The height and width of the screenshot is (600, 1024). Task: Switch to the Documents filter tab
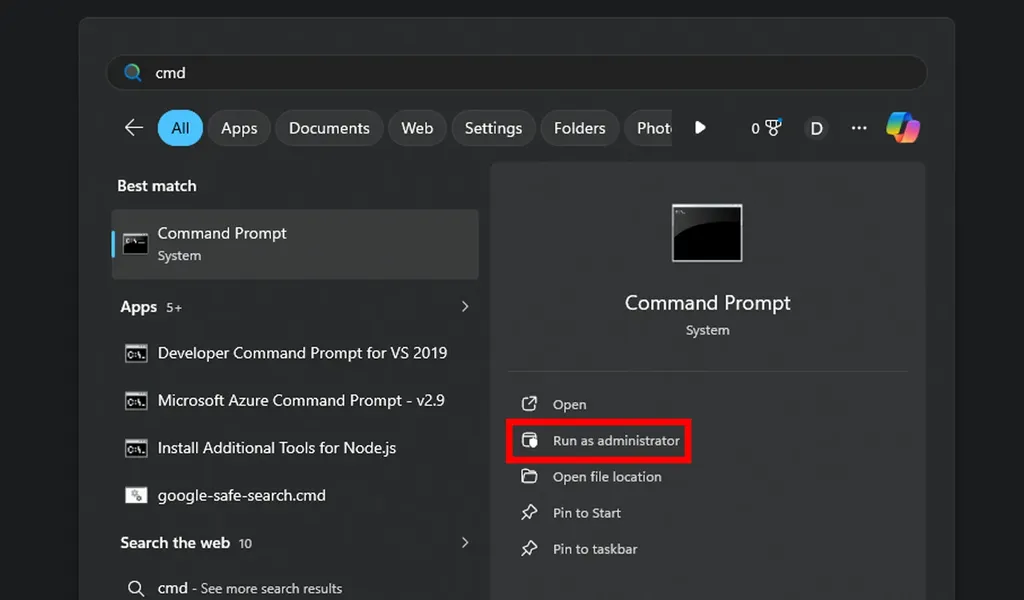click(329, 128)
